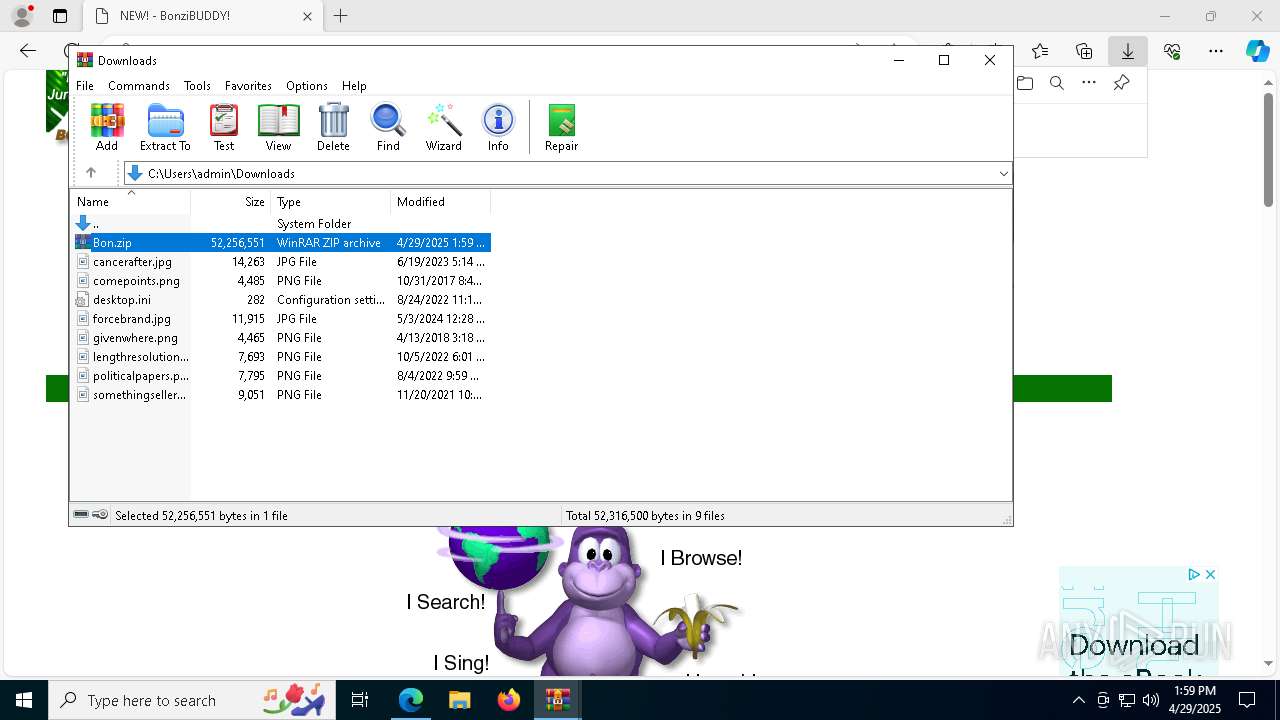Image resolution: width=1280 pixels, height=720 pixels.
Task: Open Edge tab actions menu
Action: click(x=60, y=16)
